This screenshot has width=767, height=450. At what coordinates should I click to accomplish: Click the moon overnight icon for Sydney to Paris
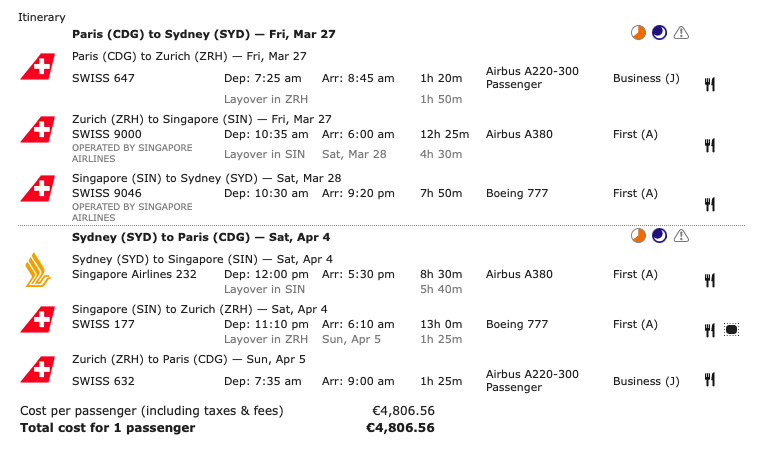[x=659, y=237]
